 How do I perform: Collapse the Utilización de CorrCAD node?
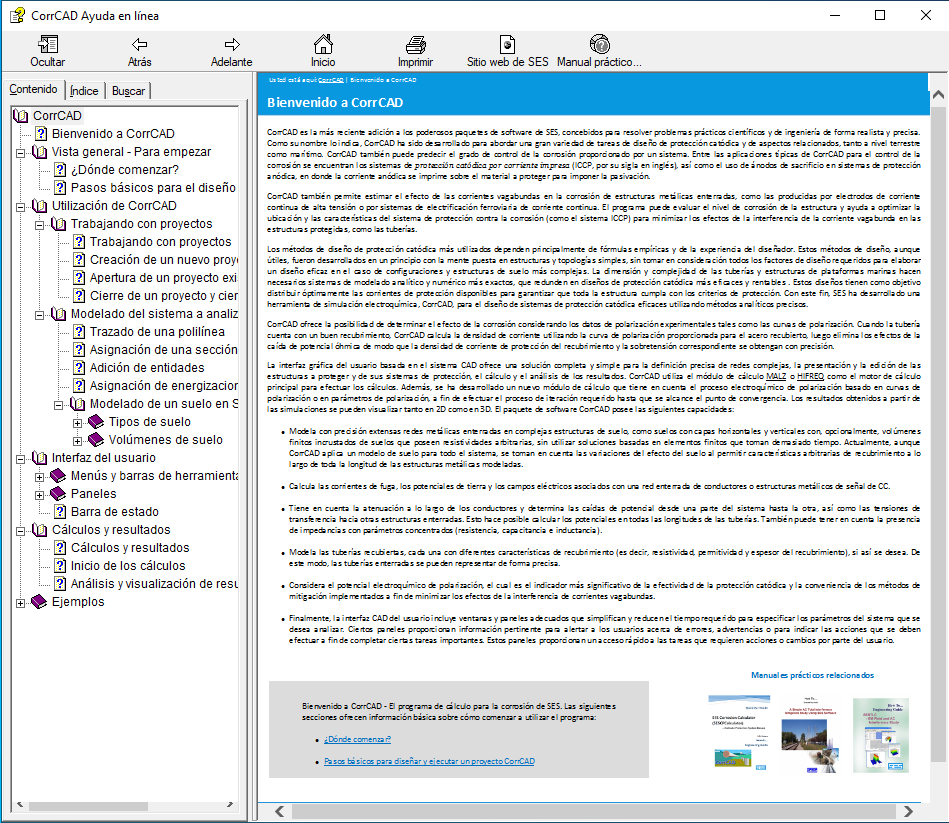coord(21,207)
